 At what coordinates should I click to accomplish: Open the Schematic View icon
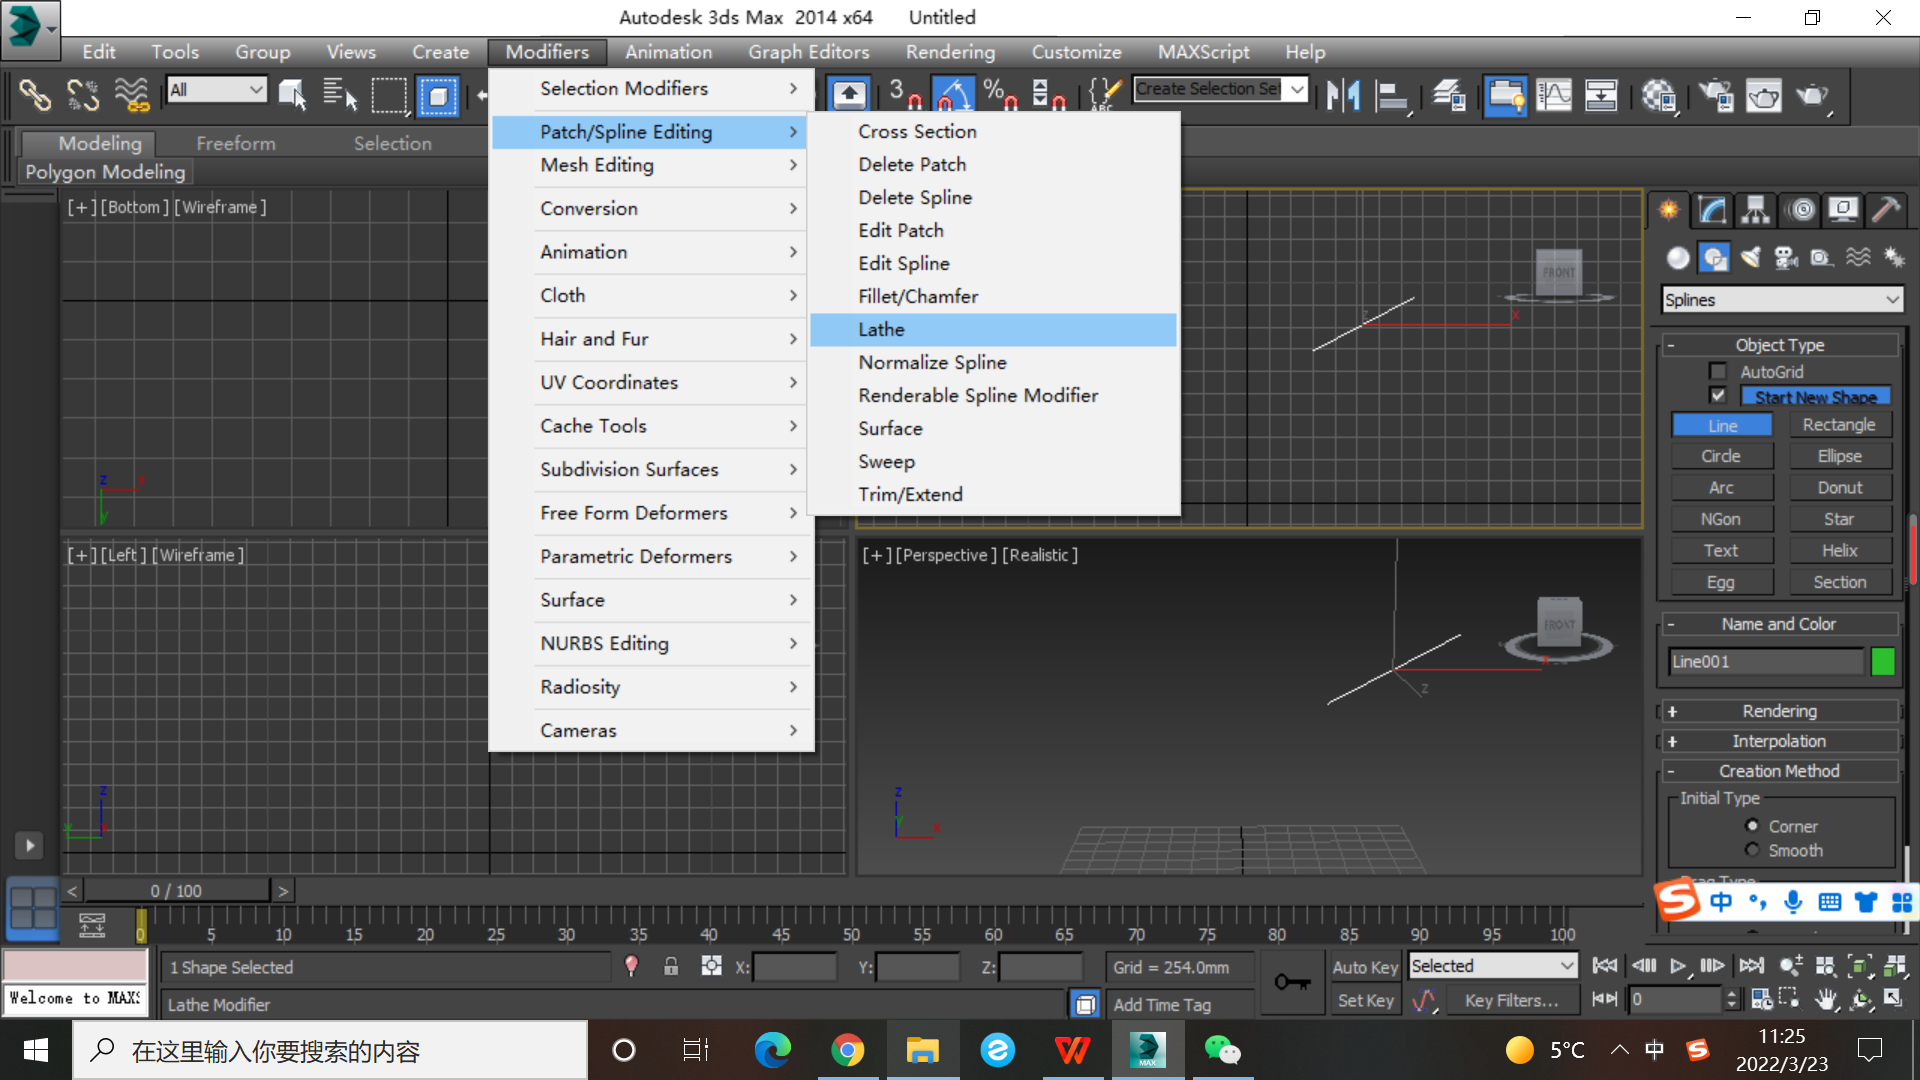click(x=1602, y=96)
